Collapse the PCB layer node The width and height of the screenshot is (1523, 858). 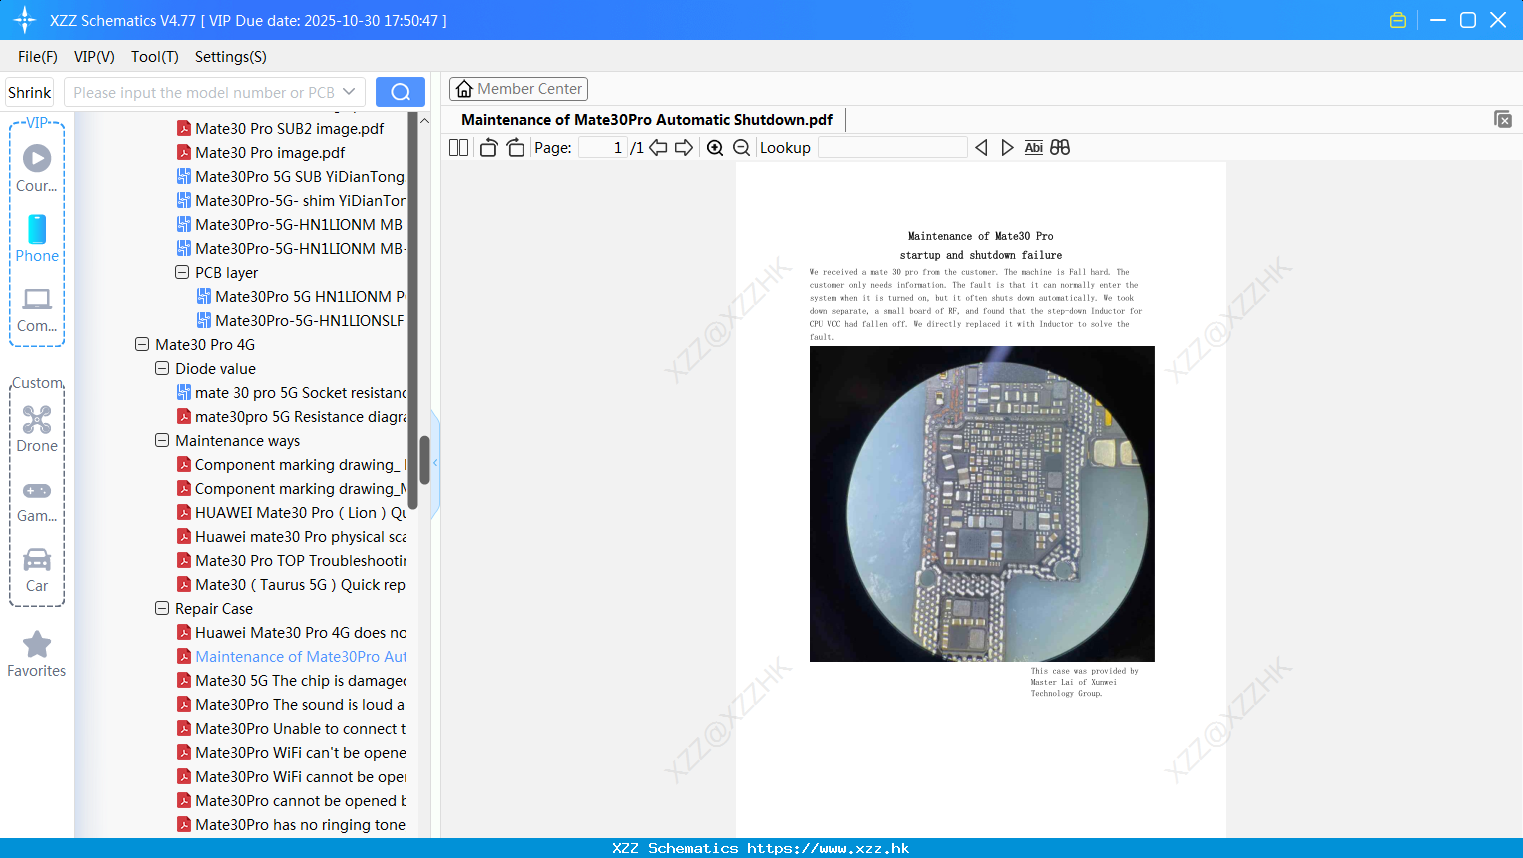(x=182, y=272)
